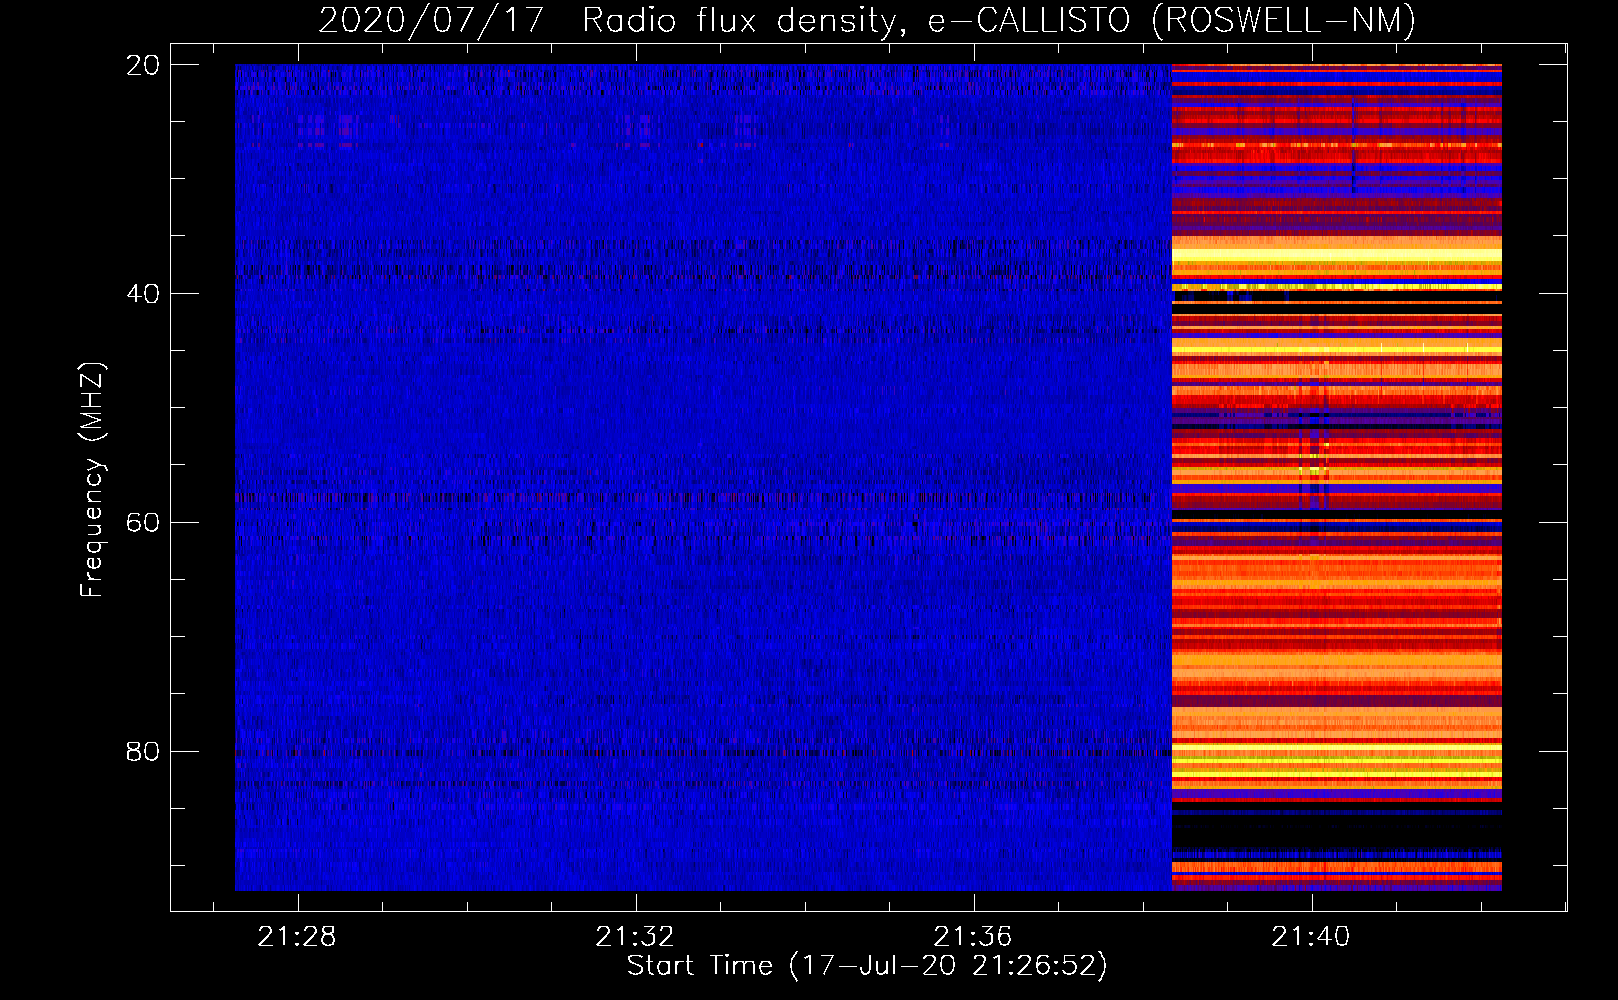Click the 20 frequency tick label
1618x1000 pixels.
(143, 65)
